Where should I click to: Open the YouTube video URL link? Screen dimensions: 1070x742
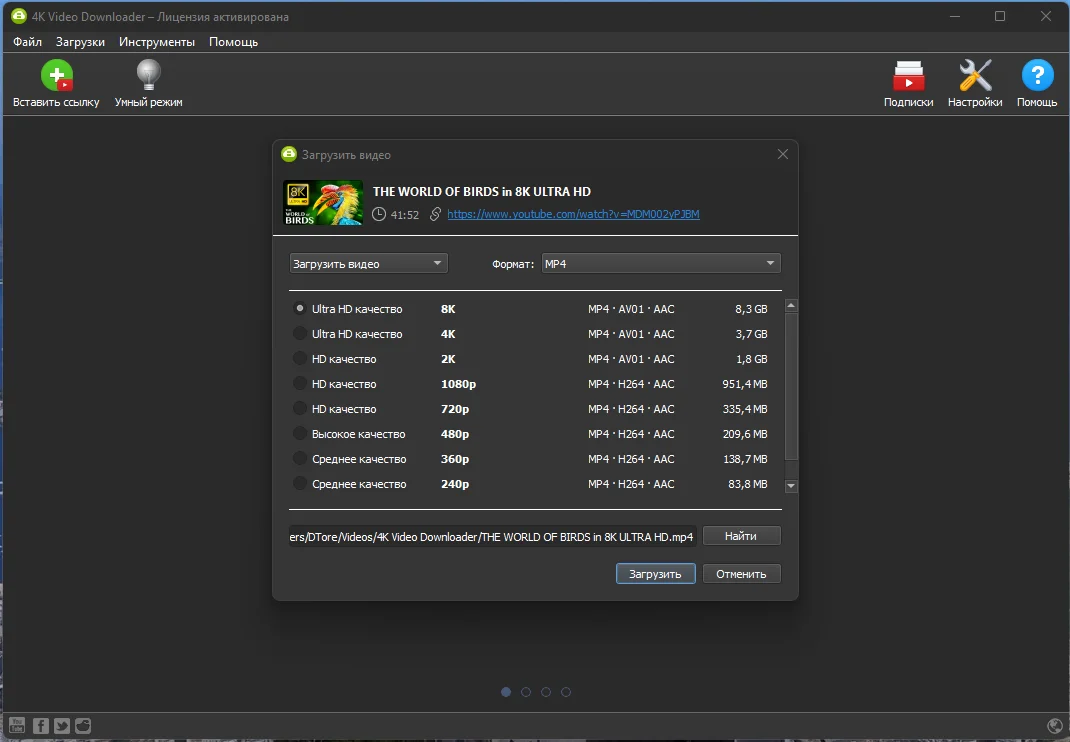[573, 214]
